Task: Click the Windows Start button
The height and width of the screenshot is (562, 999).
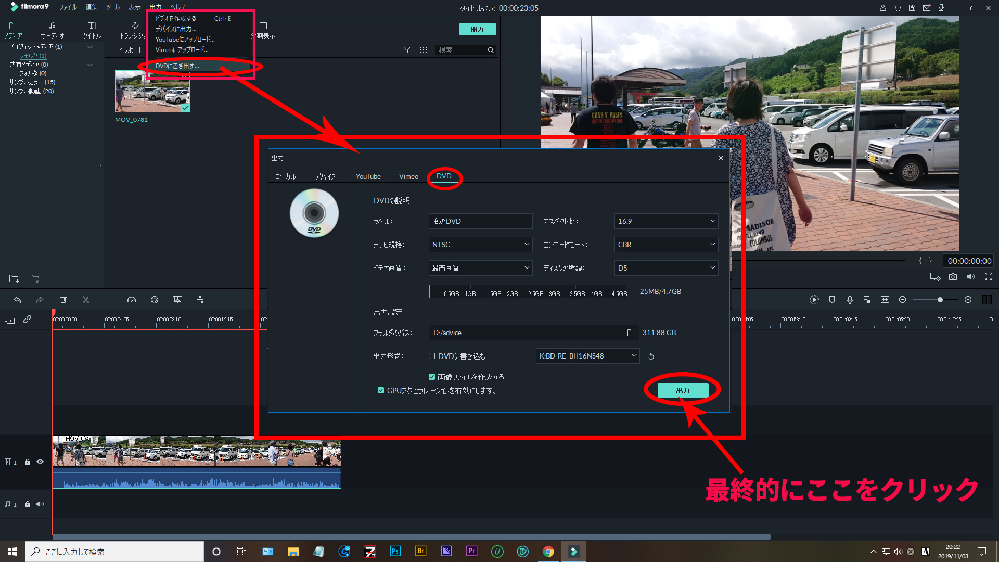Action: coord(12,551)
